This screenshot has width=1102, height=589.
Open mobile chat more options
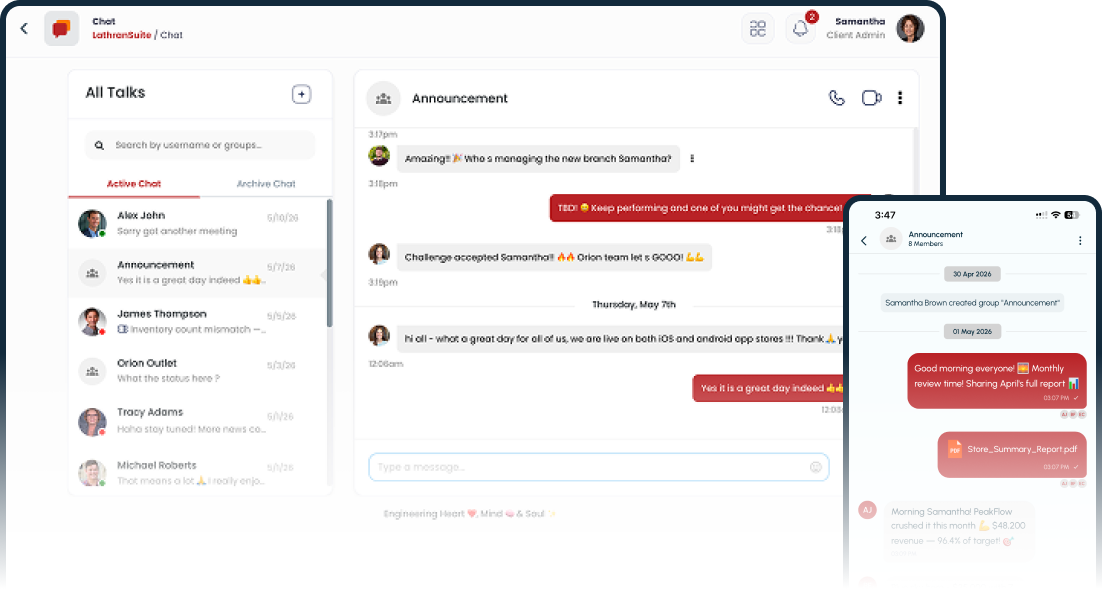[1080, 240]
